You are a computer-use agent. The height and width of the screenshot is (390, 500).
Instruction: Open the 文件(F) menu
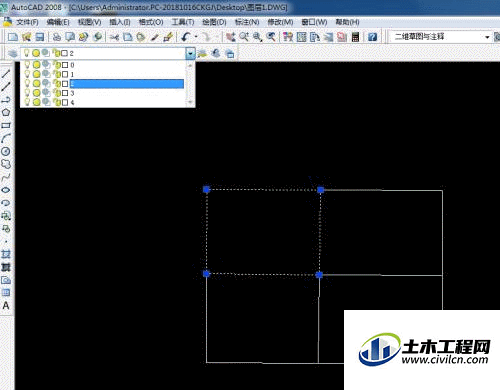(x=27, y=22)
